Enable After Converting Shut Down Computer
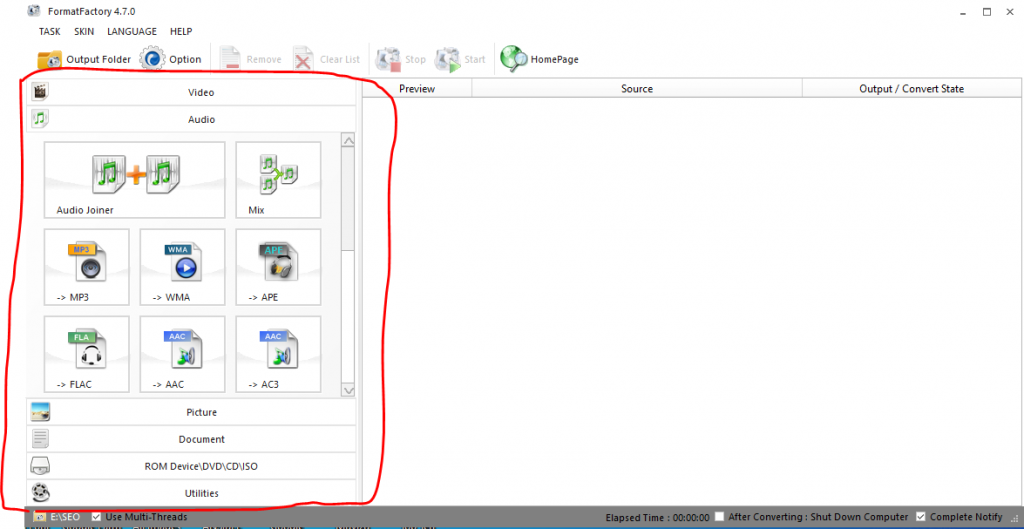The image size is (1024, 529). click(x=719, y=517)
